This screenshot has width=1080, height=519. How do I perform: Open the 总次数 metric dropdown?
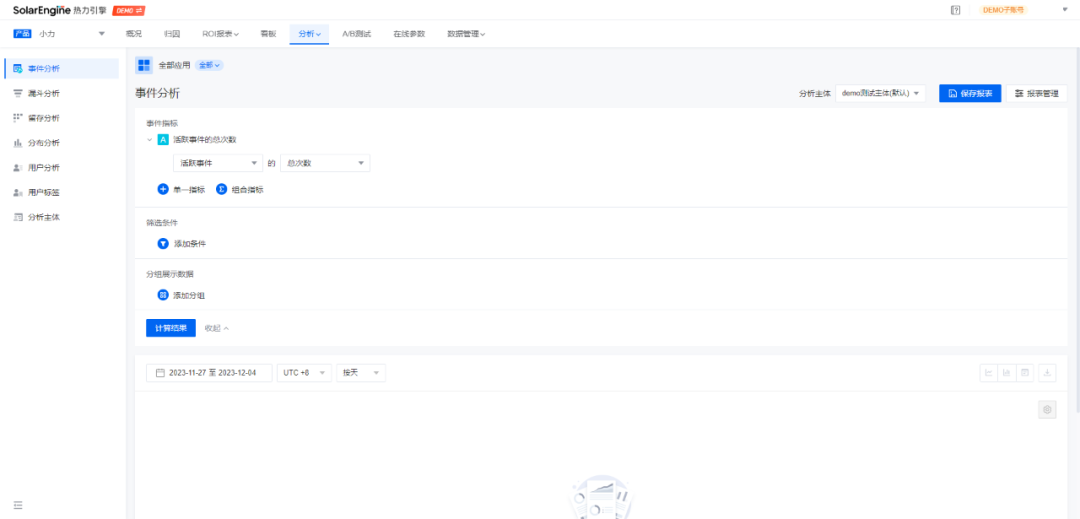[325, 163]
